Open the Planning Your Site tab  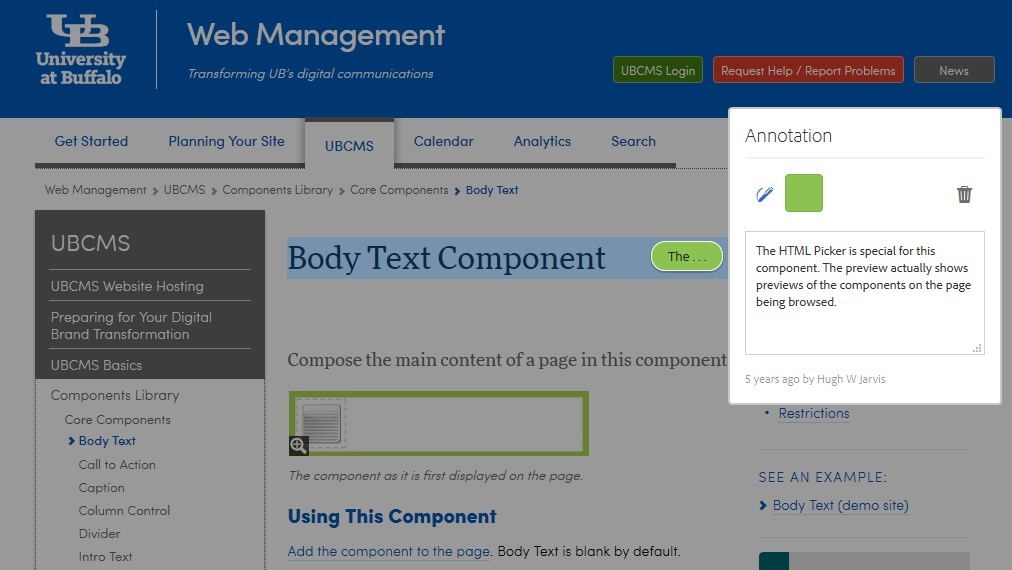[226, 142]
